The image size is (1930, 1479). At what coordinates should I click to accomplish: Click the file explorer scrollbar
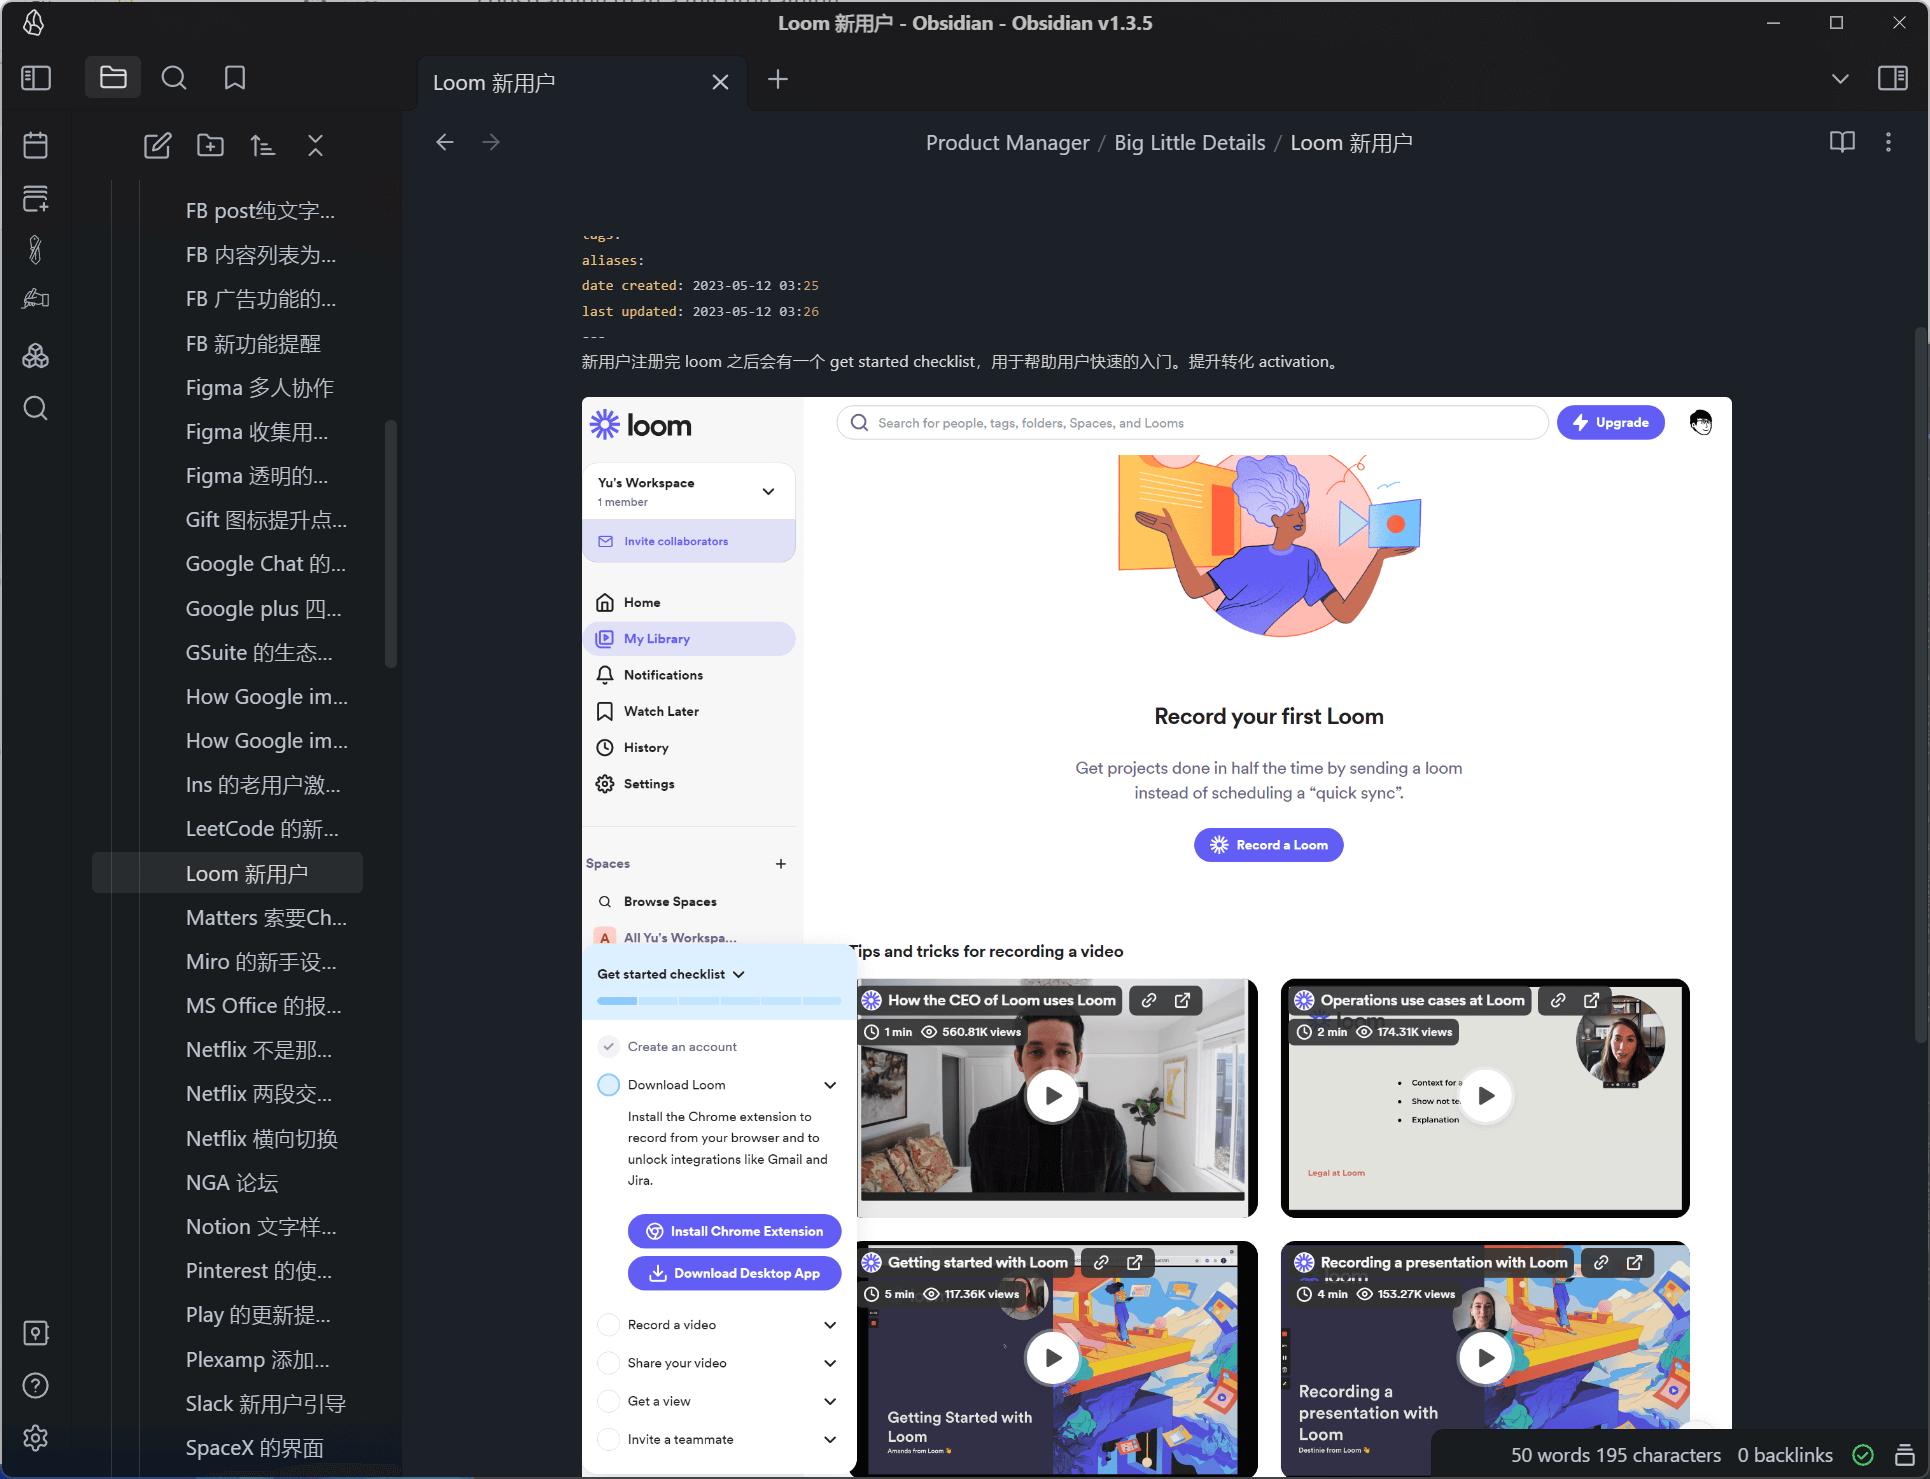[391, 545]
